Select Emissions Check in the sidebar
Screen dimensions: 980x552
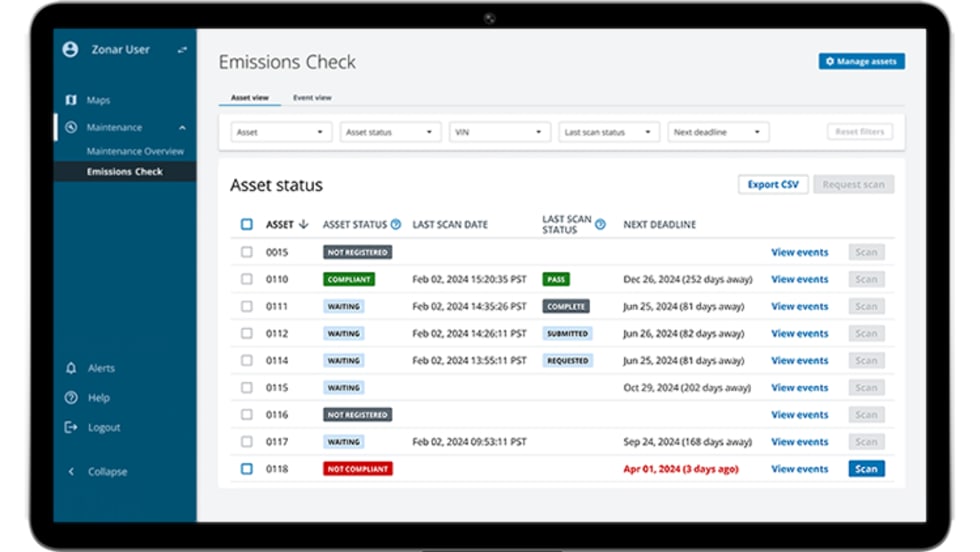(x=124, y=171)
